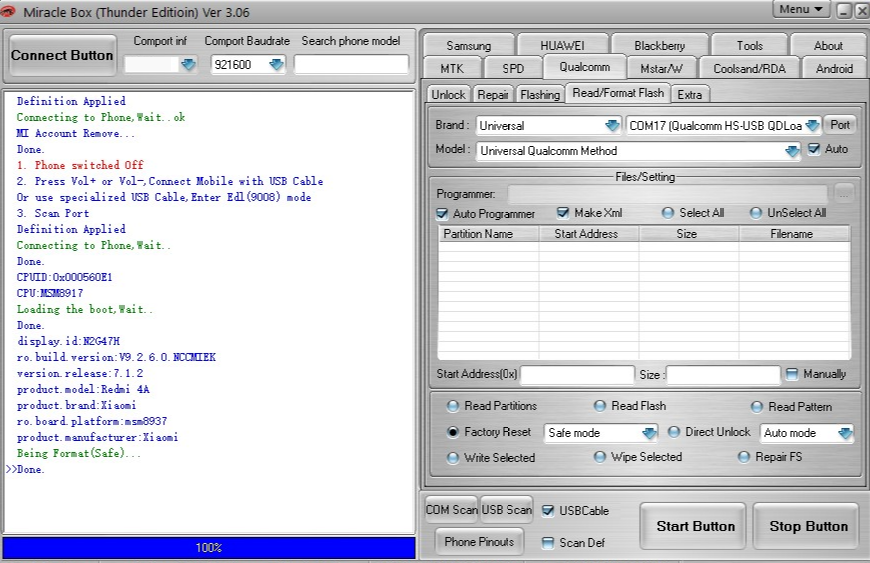Click the Start Address(0x) input field
Viewport: 870px width, 563px height.
point(577,375)
